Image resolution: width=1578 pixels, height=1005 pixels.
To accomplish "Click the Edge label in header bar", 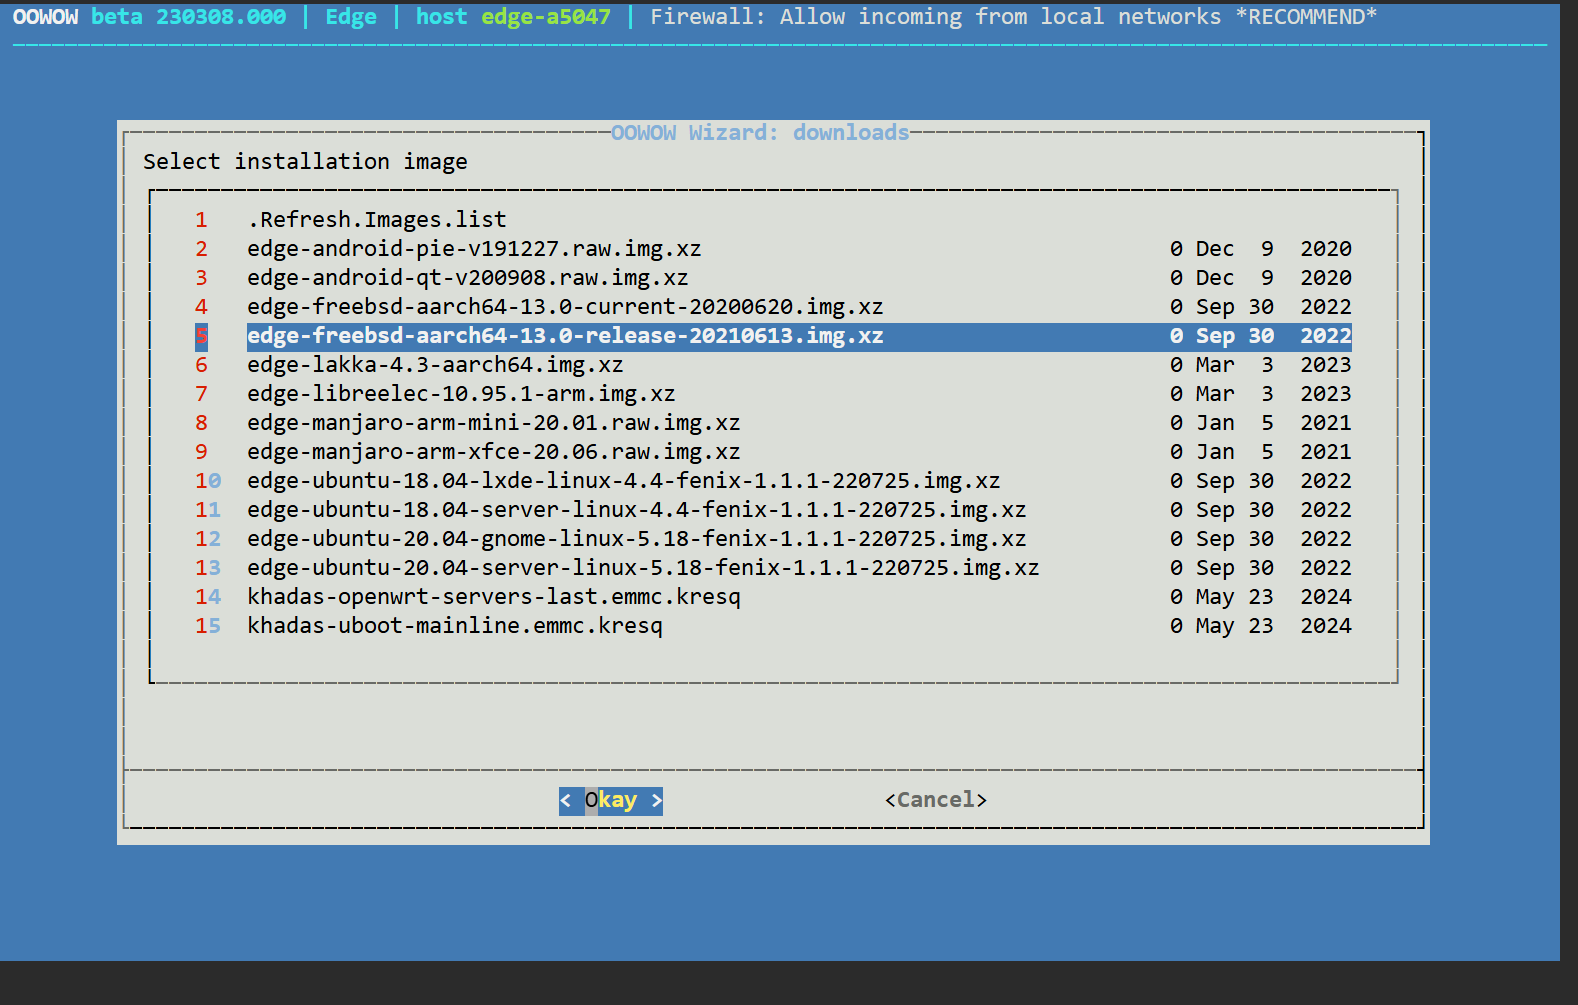I will pyautogui.click(x=351, y=17).
